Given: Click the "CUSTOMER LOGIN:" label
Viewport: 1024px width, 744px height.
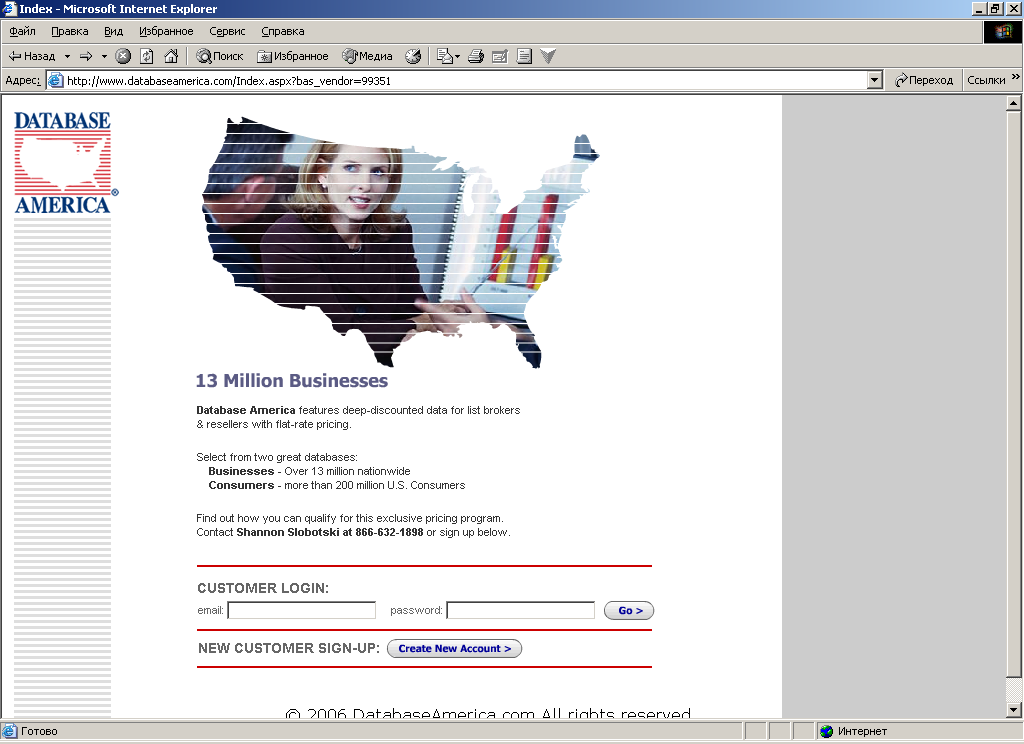Looking at the screenshot, I should [x=263, y=588].
